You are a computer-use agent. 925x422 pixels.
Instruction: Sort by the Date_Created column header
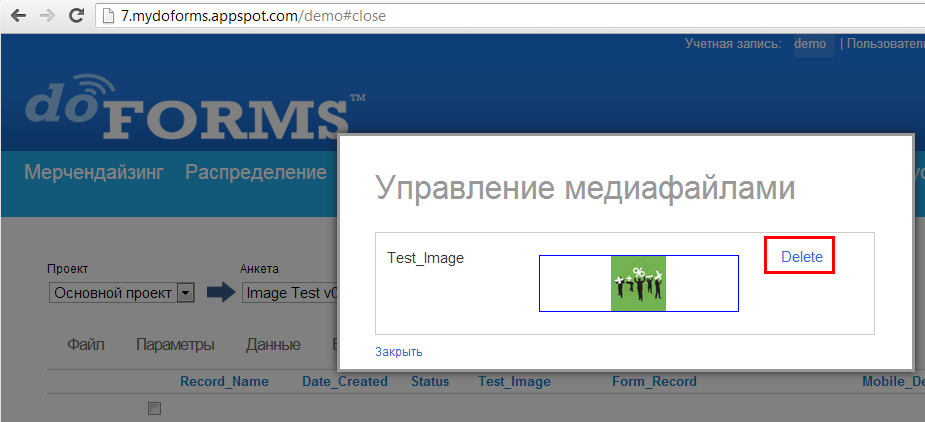point(344,381)
